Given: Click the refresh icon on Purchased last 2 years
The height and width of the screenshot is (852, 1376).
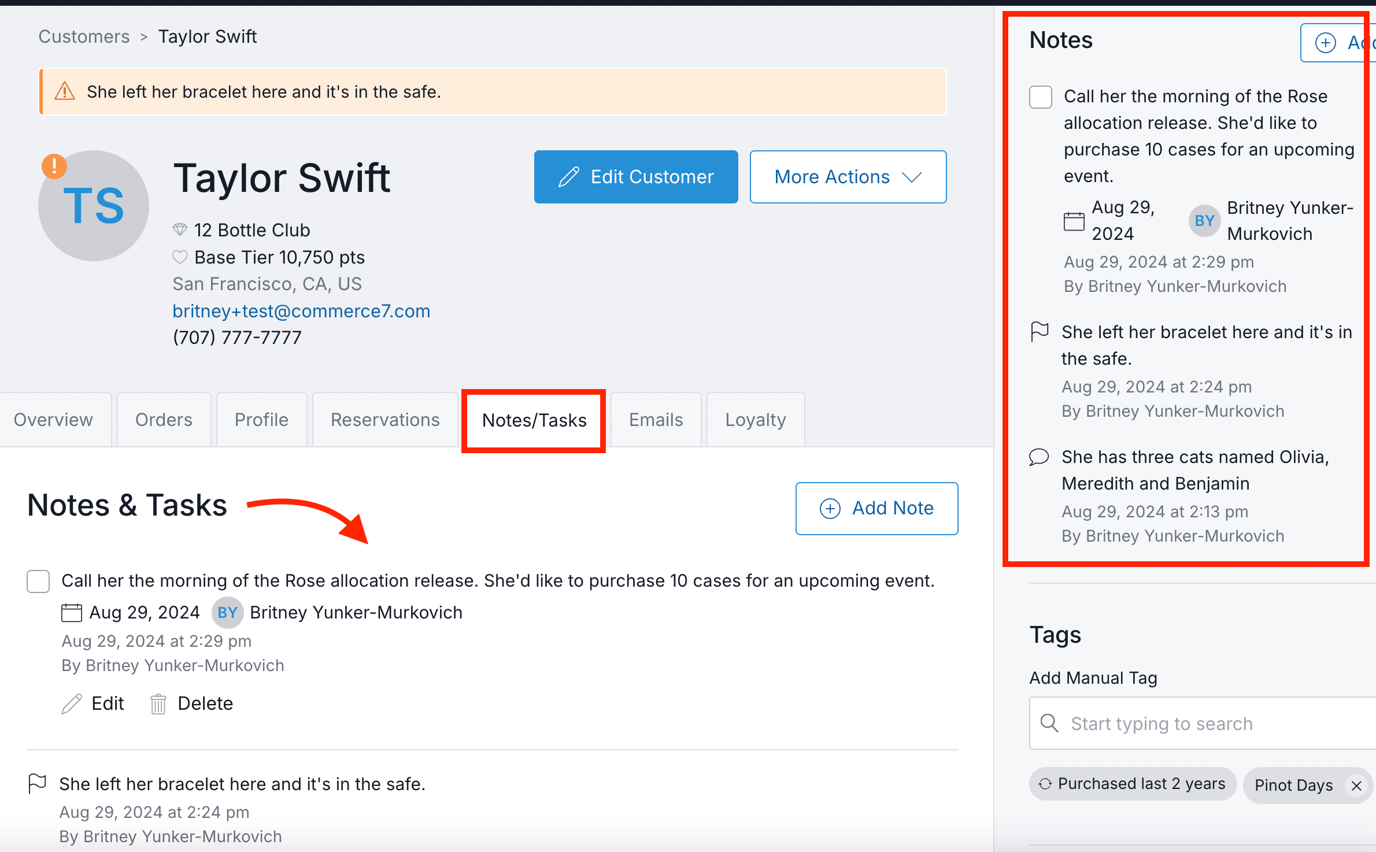Looking at the screenshot, I should click(1045, 784).
